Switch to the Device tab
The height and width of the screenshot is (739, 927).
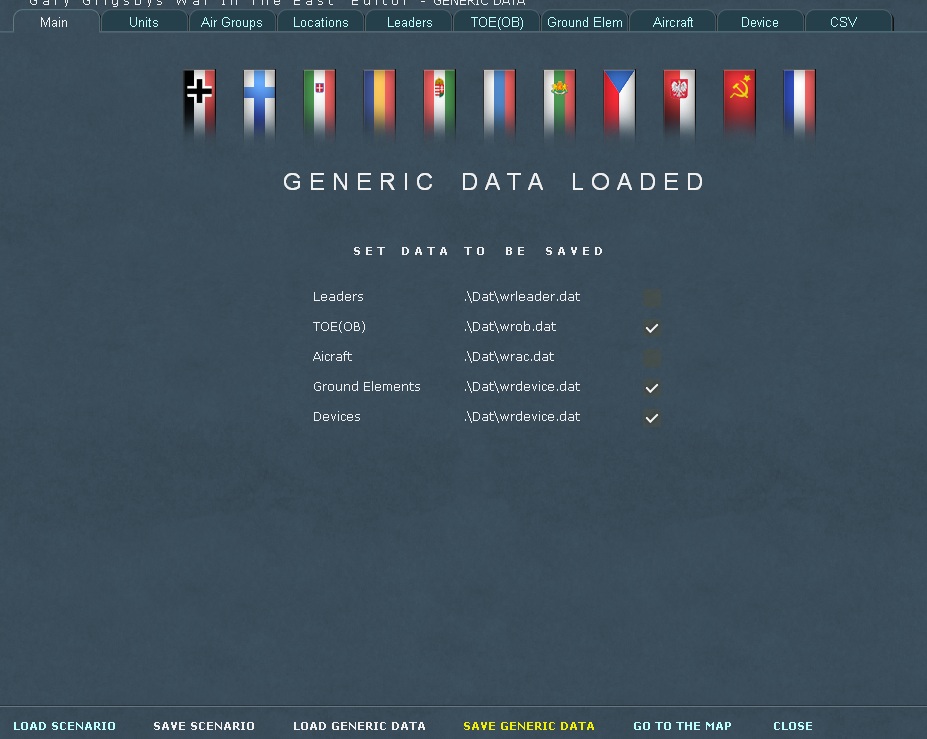pos(760,22)
